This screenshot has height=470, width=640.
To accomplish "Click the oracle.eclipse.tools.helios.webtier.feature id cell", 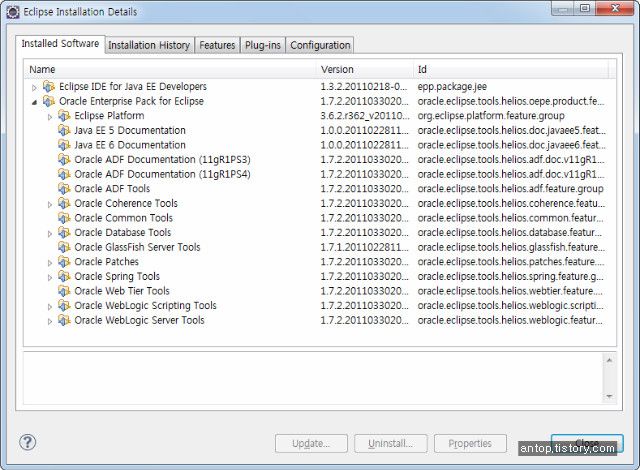I will 510,291.
